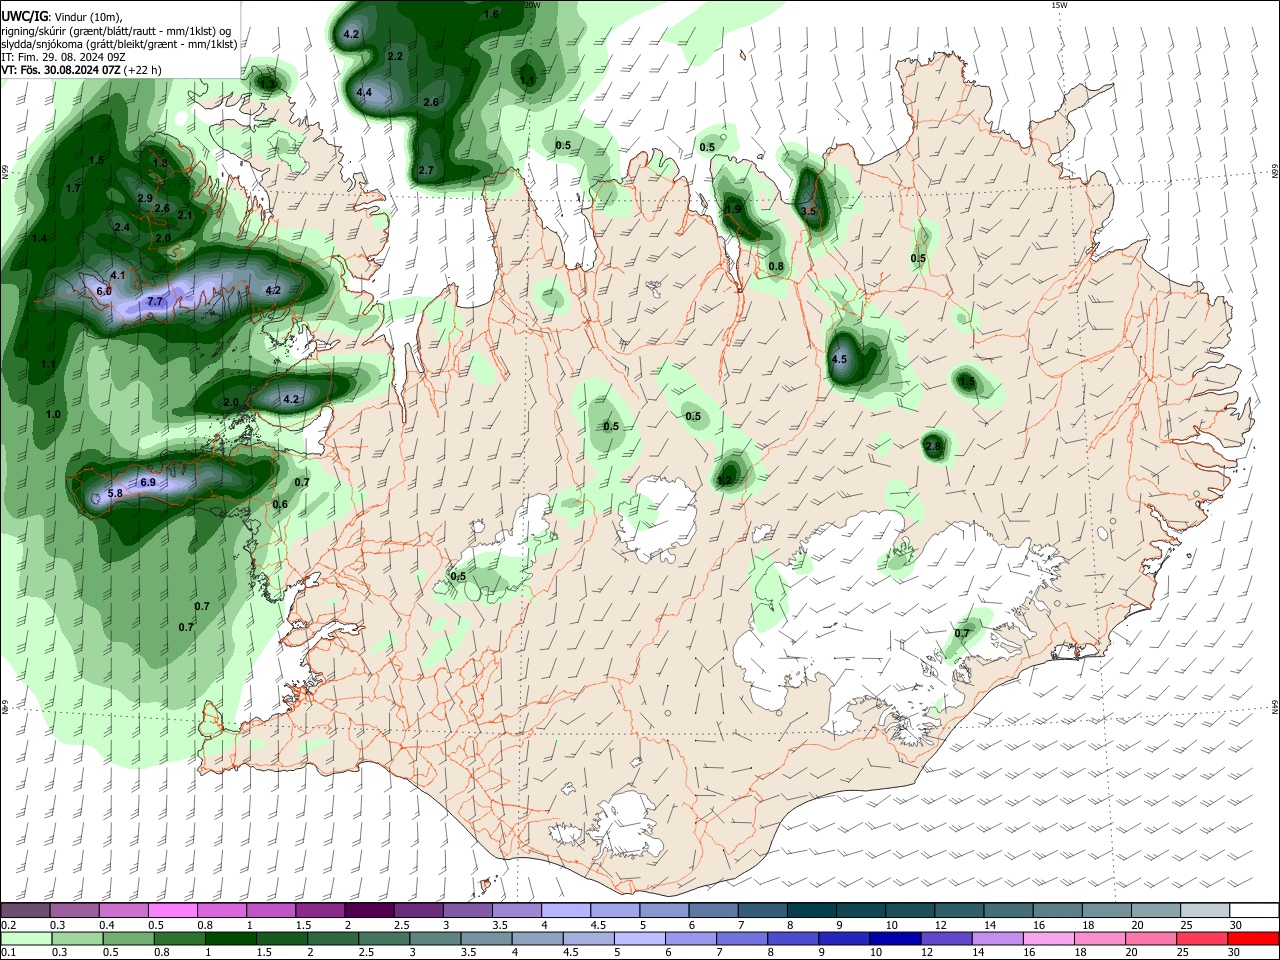Select the 2.9 precipitation value
This screenshot has width=1280, height=960.
[145, 198]
